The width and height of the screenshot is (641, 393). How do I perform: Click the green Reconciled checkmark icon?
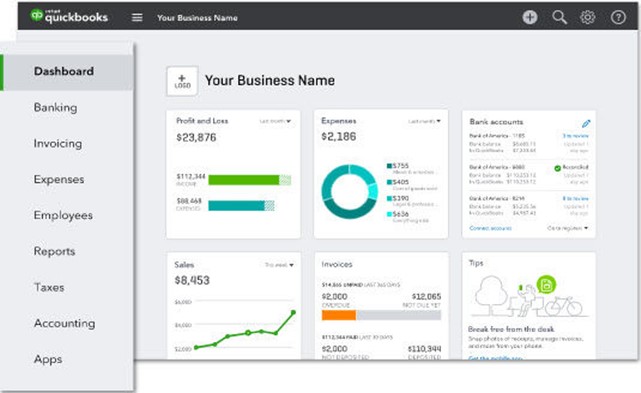pos(558,168)
